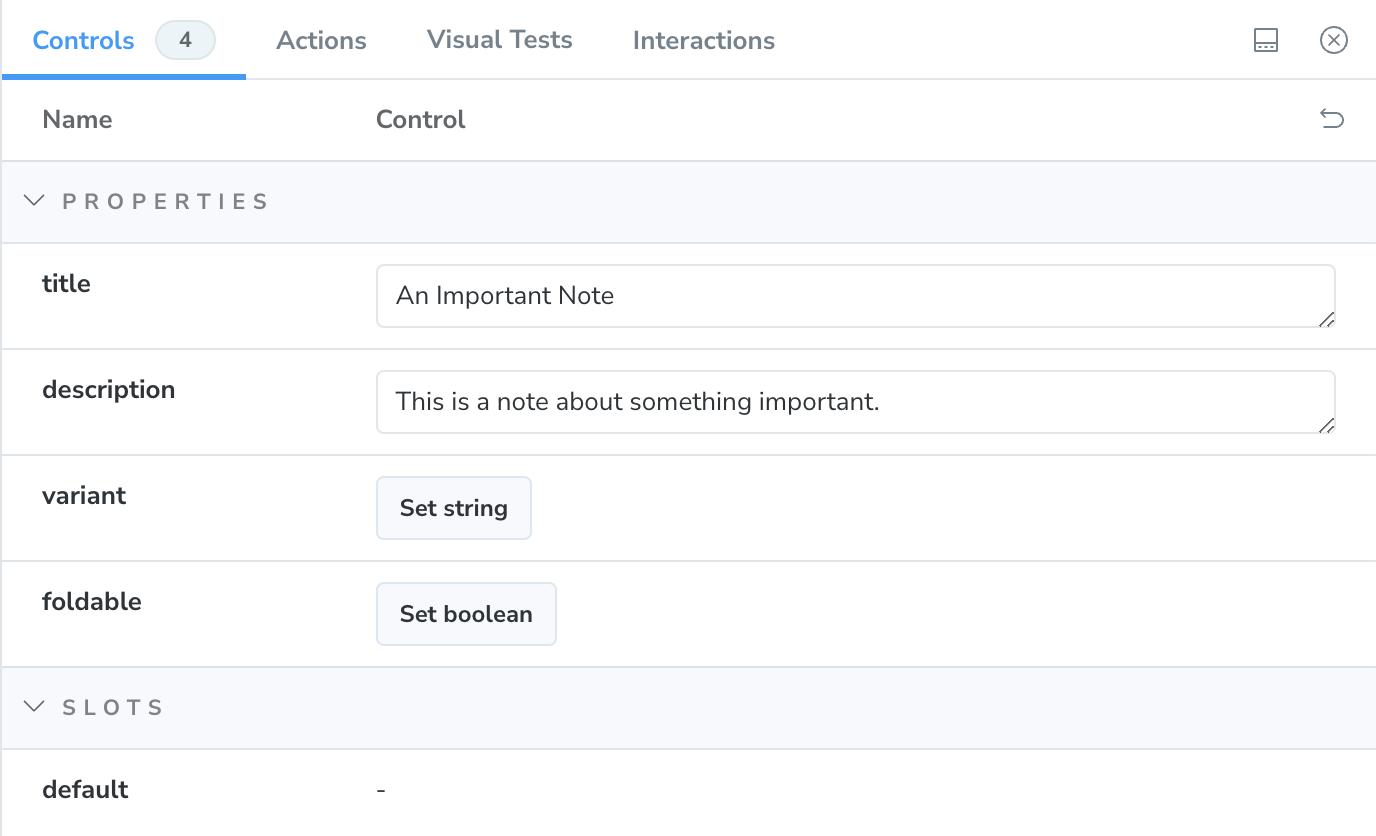
Task: Click the Controls tab
Action: pyautogui.click(x=84, y=41)
